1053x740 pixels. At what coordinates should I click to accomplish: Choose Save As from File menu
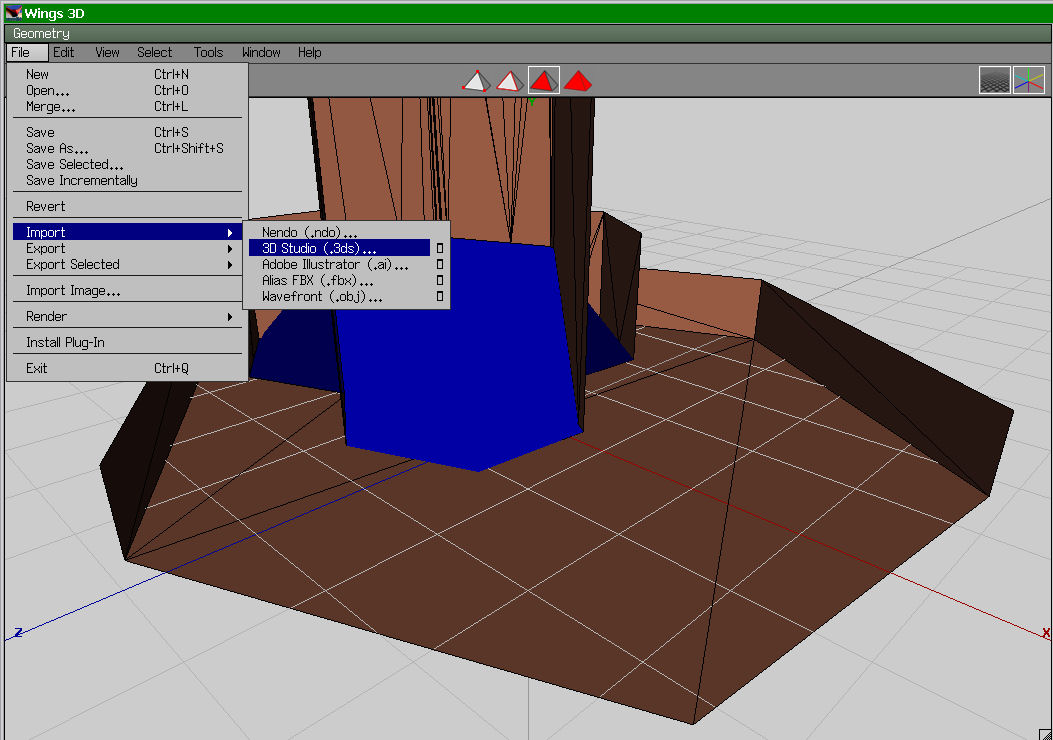(57, 149)
